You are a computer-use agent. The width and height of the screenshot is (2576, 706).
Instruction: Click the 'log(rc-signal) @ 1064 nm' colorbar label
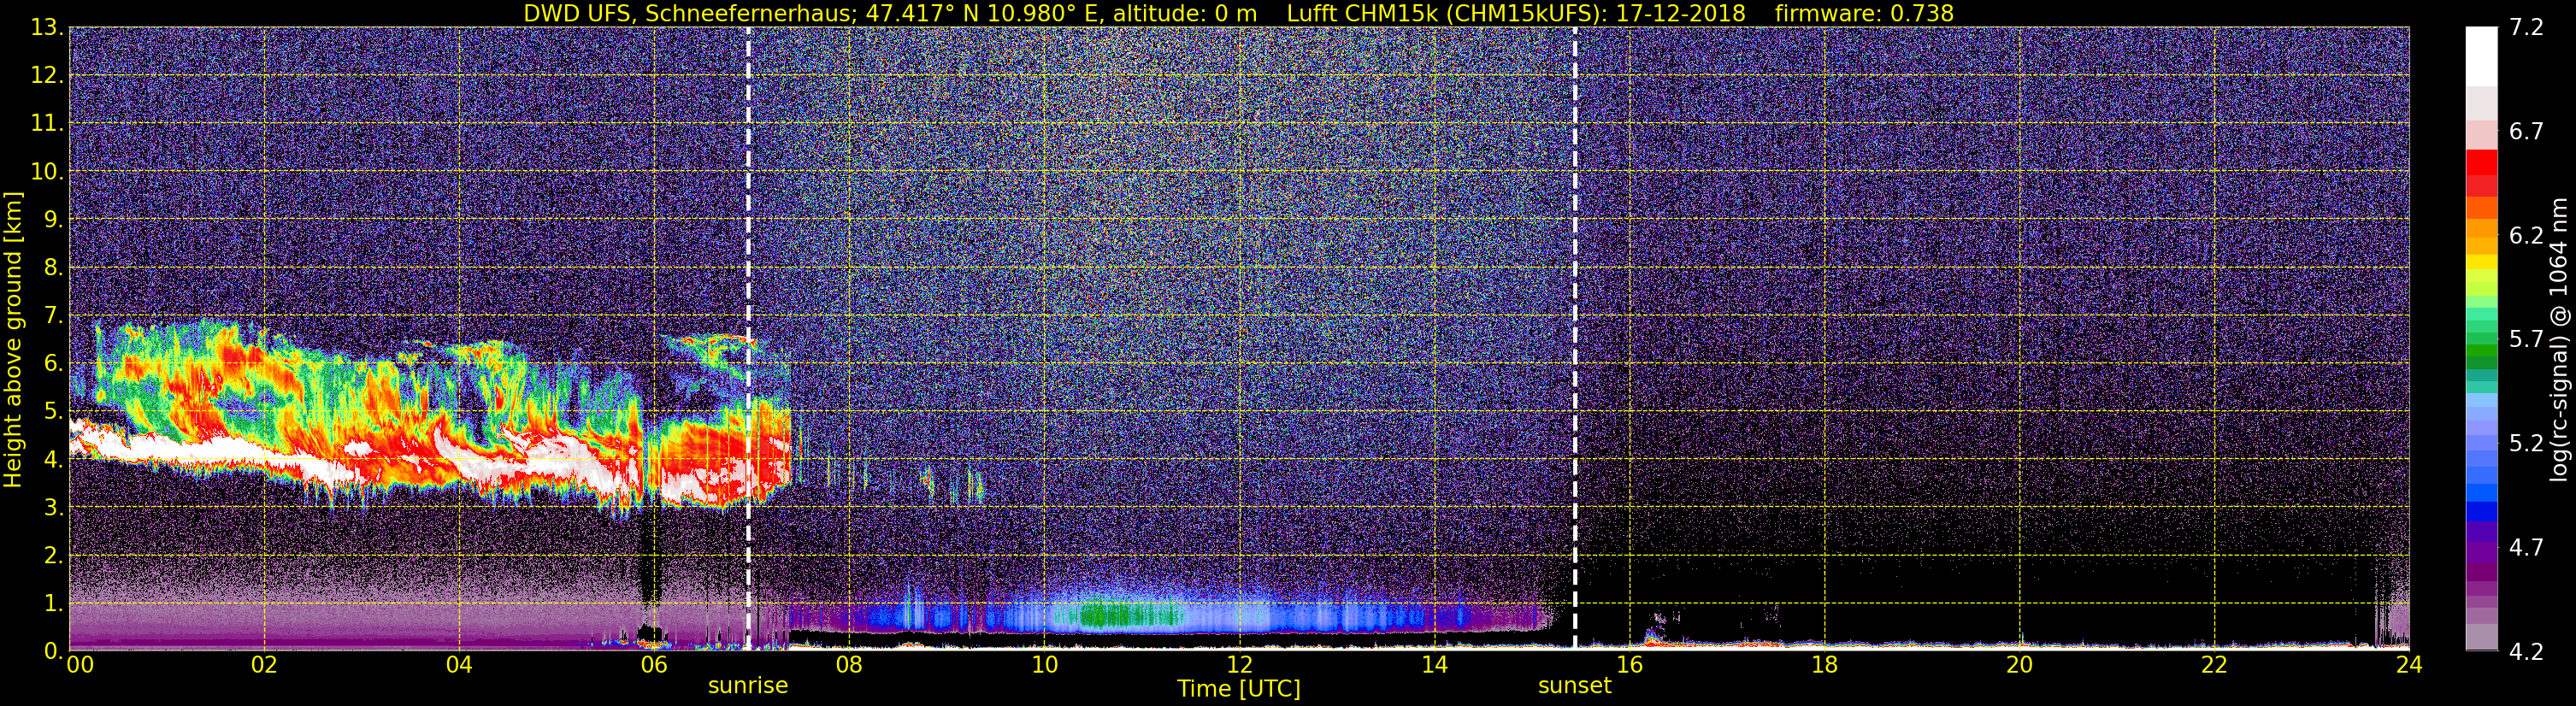tap(2558, 340)
